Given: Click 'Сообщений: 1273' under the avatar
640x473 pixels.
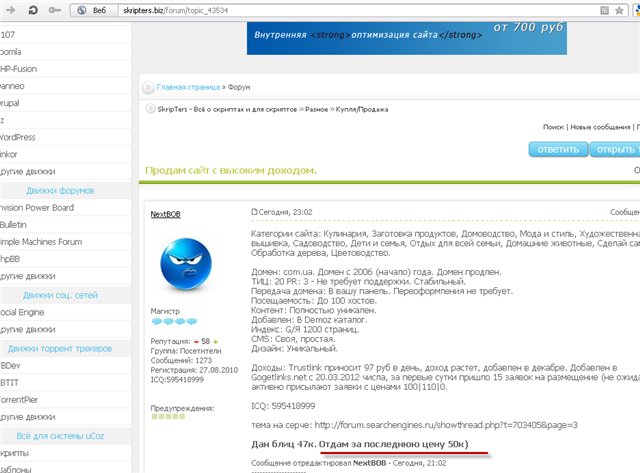Looking at the screenshot, I should tap(181, 360).
